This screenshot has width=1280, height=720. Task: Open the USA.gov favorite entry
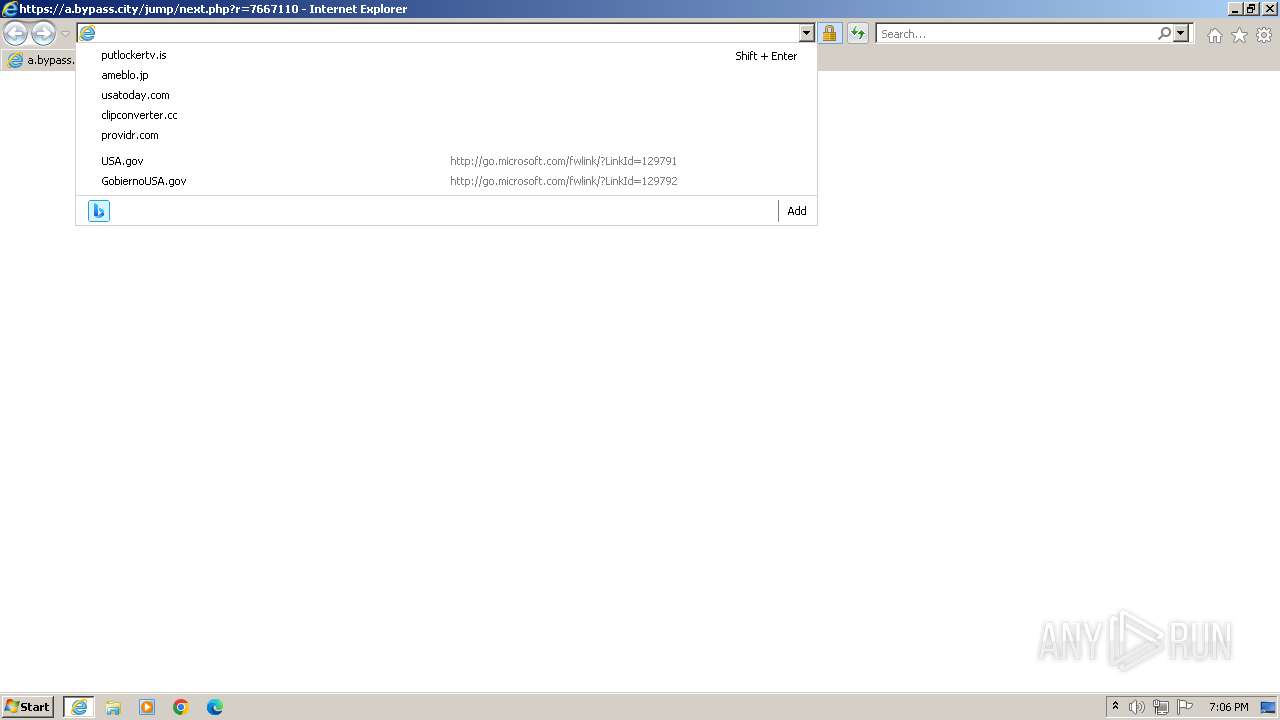click(x=446, y=161)
